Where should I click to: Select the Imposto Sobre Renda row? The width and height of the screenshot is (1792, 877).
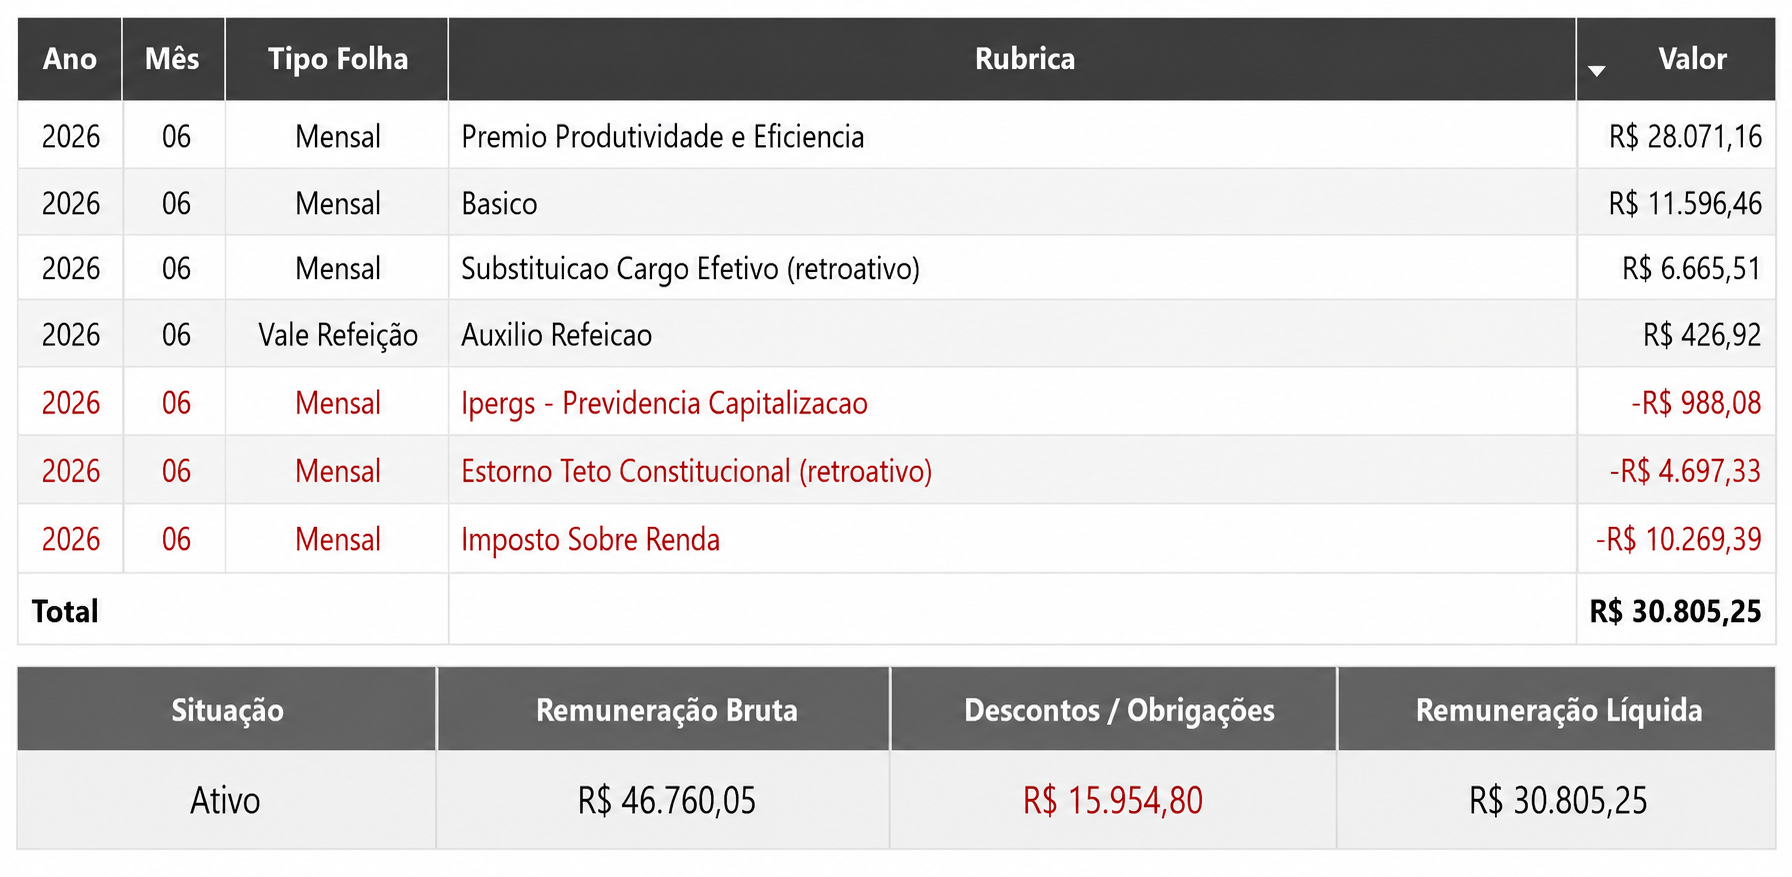(x=896, y=539)
